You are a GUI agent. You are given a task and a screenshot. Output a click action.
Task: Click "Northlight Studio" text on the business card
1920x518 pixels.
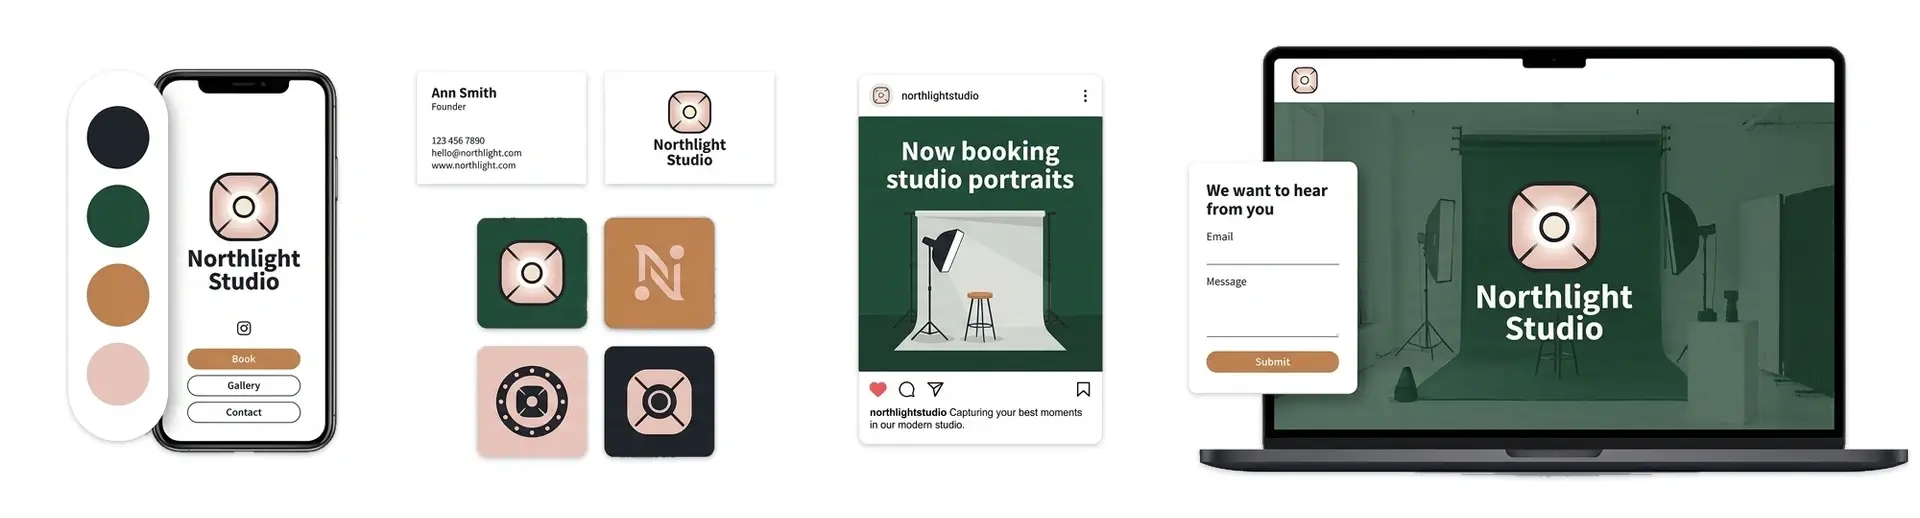click(x=690, y=152)
